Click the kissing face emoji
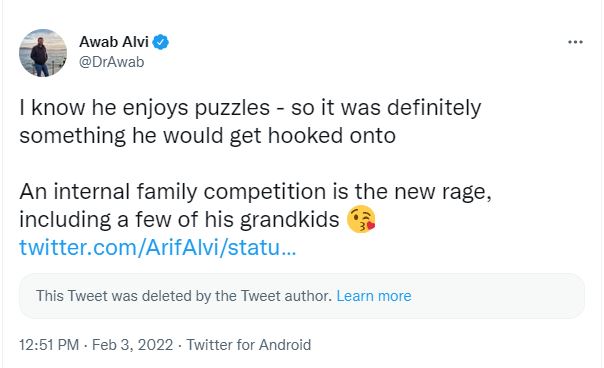Viewport: 604px width, 368px height. (x=361, y=219)
